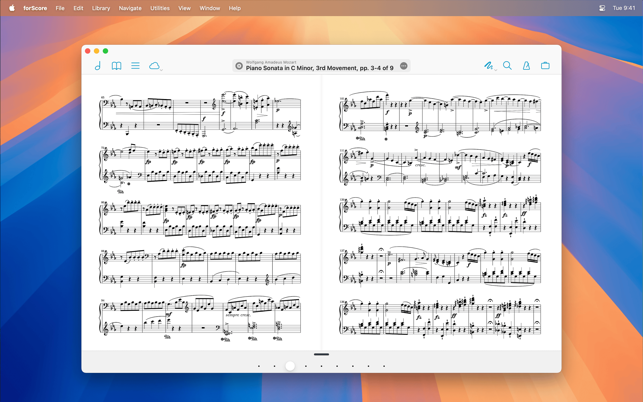Image resolution: width=643 pixels, height=402 pixels.
Task: Open the File menu
Action: pos(60,8)
